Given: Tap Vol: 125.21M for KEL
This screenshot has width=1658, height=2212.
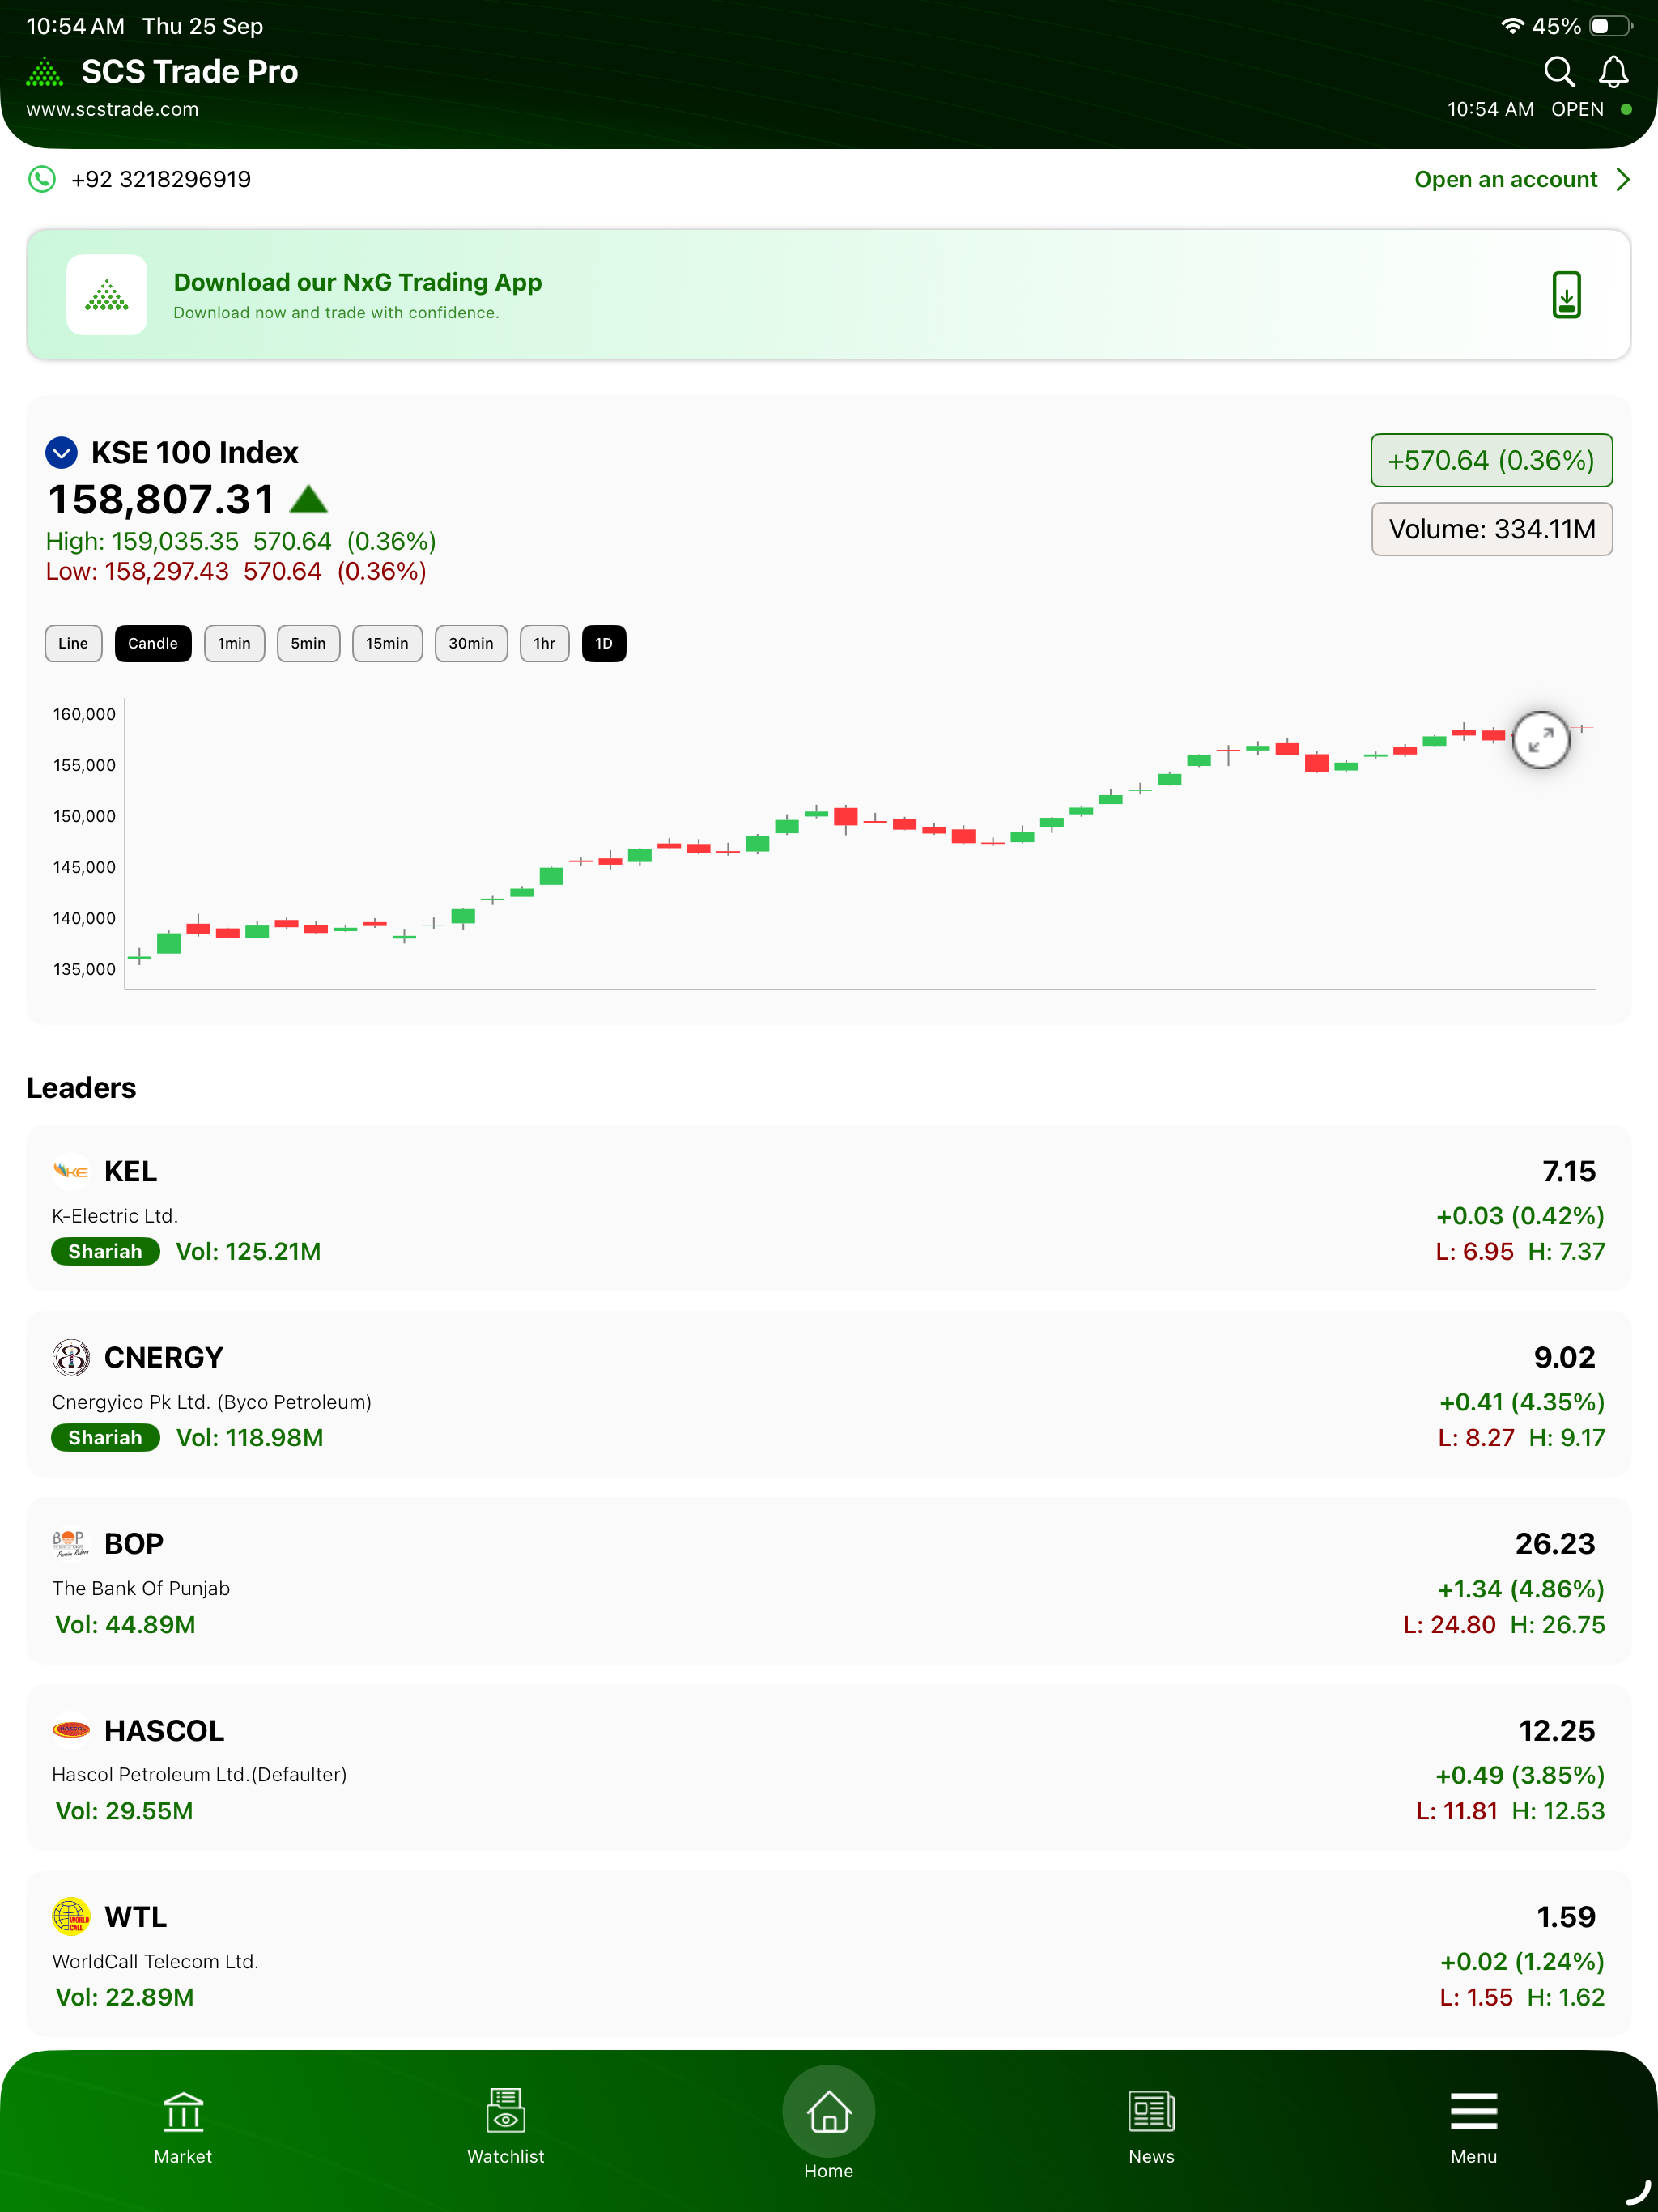Looking at the screenshot, I should pyautogui.click(x=248, y=1251).
